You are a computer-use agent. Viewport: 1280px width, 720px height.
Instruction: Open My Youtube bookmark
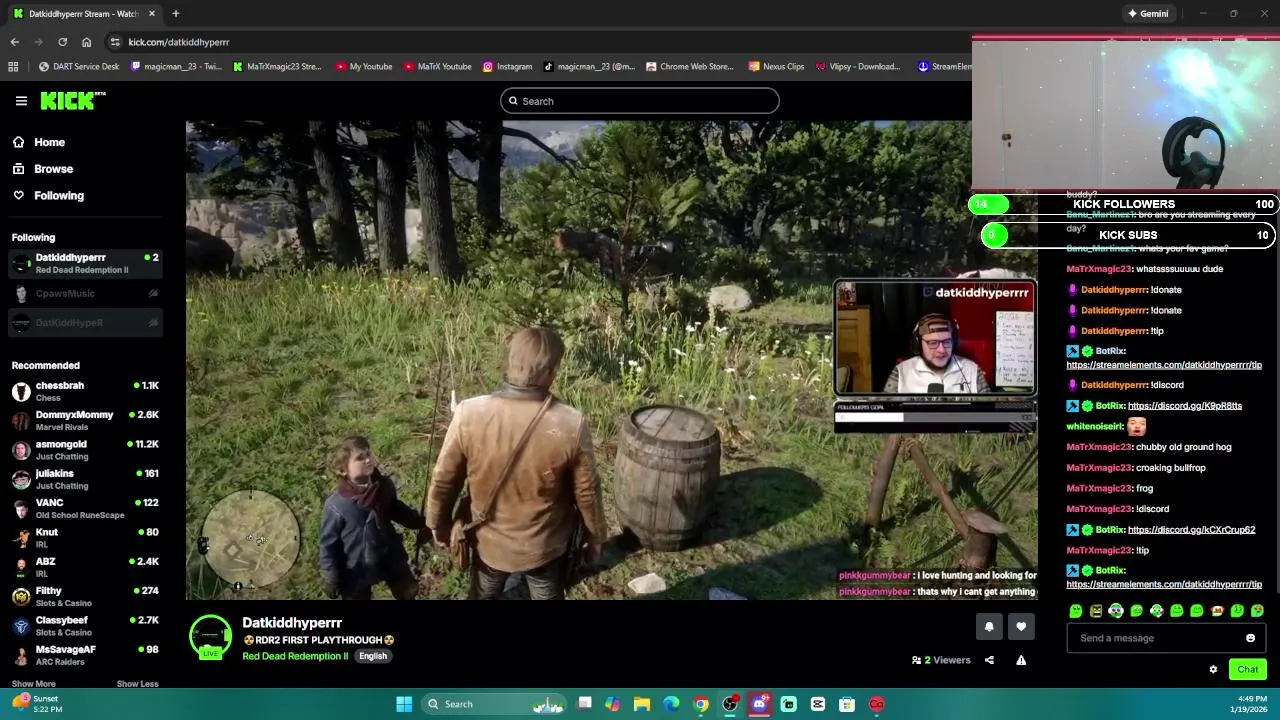pos(364,67)
